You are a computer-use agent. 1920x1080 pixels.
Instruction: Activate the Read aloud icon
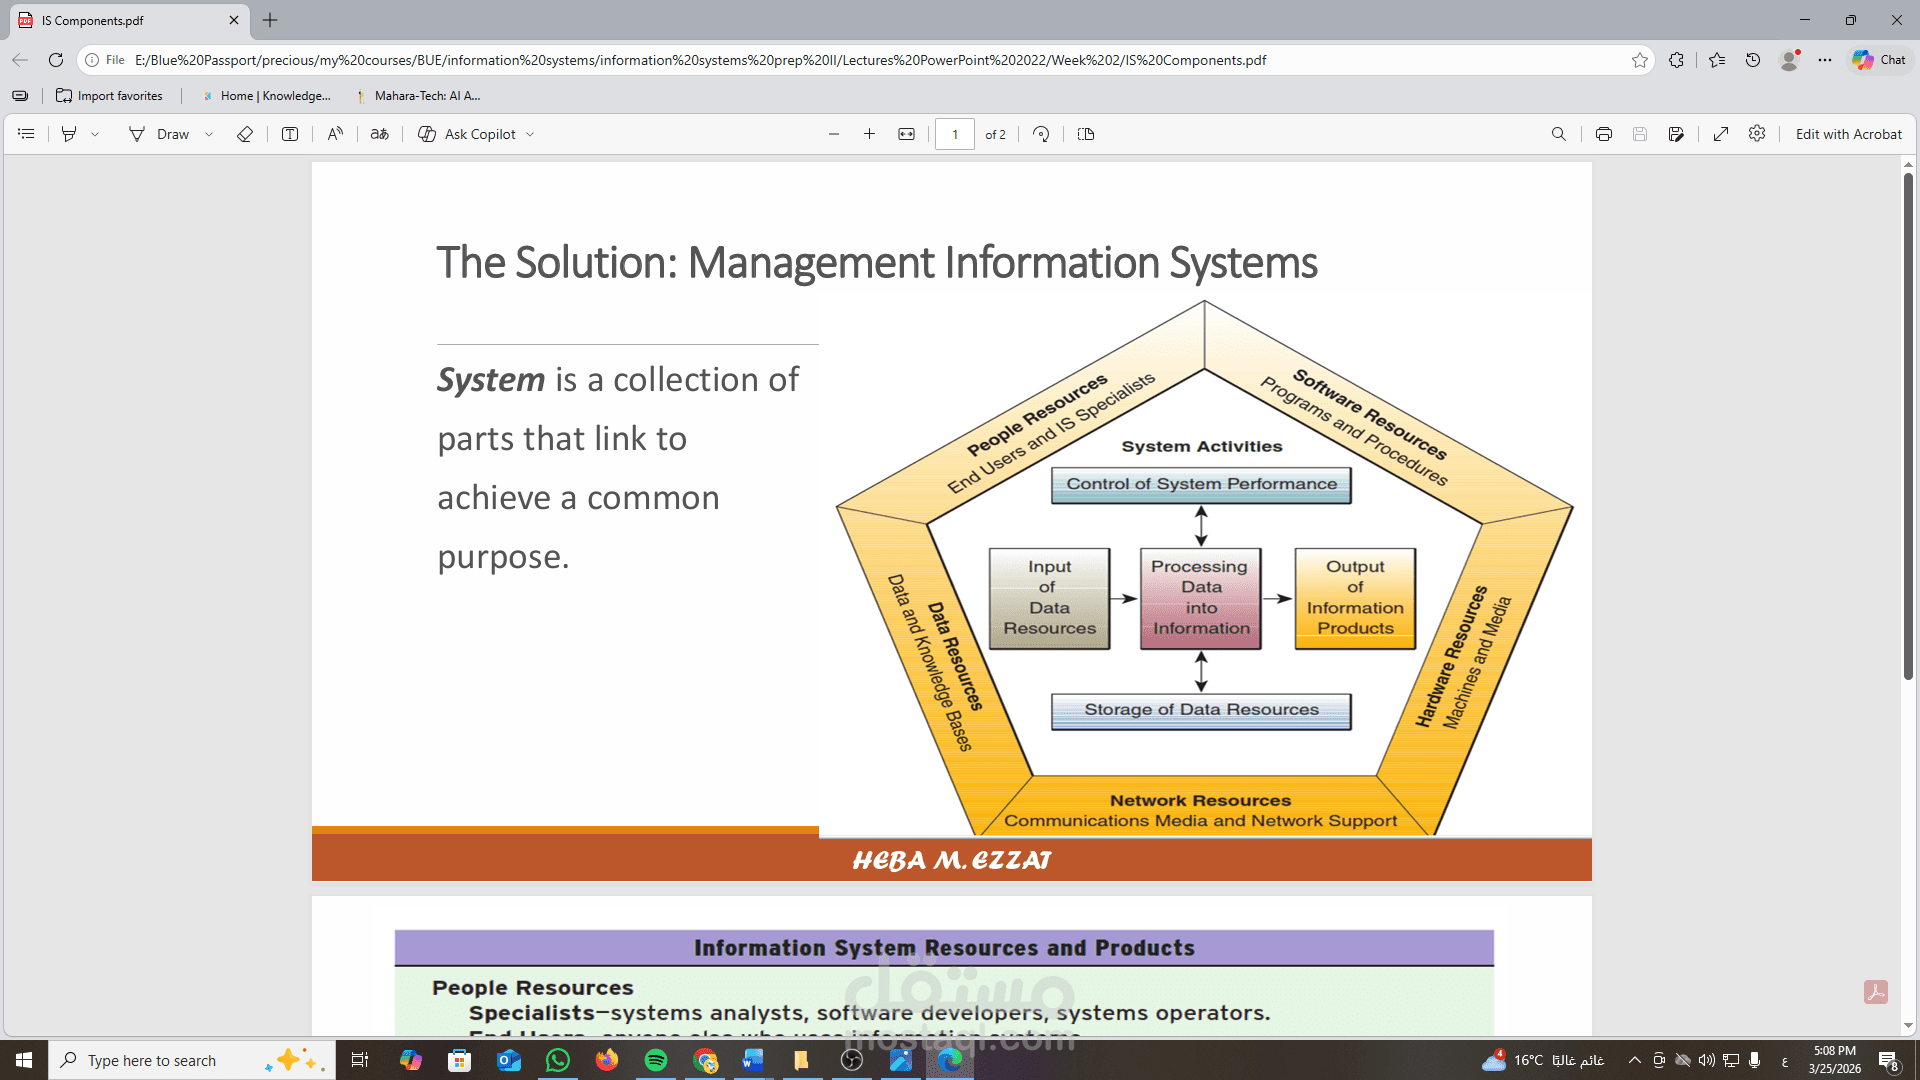point(335,134)
